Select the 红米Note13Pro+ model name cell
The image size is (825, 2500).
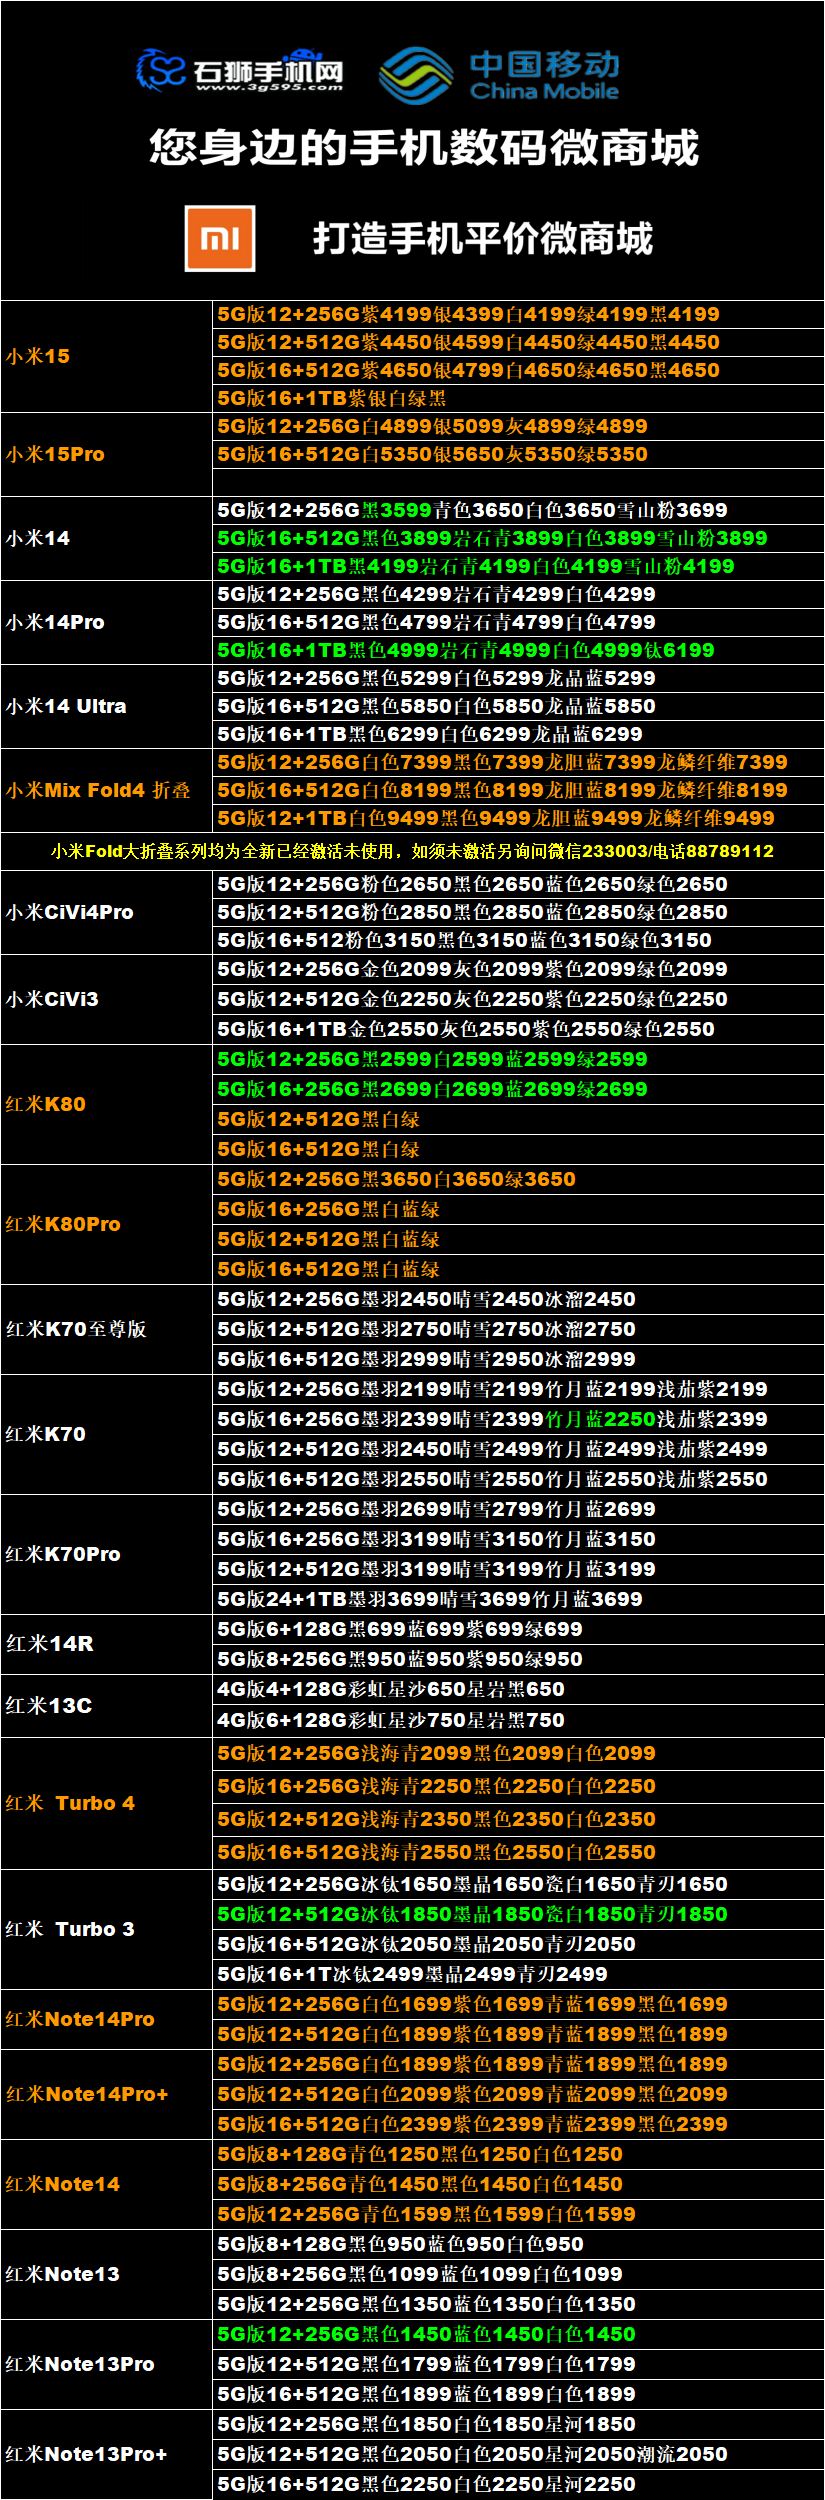coord(107,2454)
